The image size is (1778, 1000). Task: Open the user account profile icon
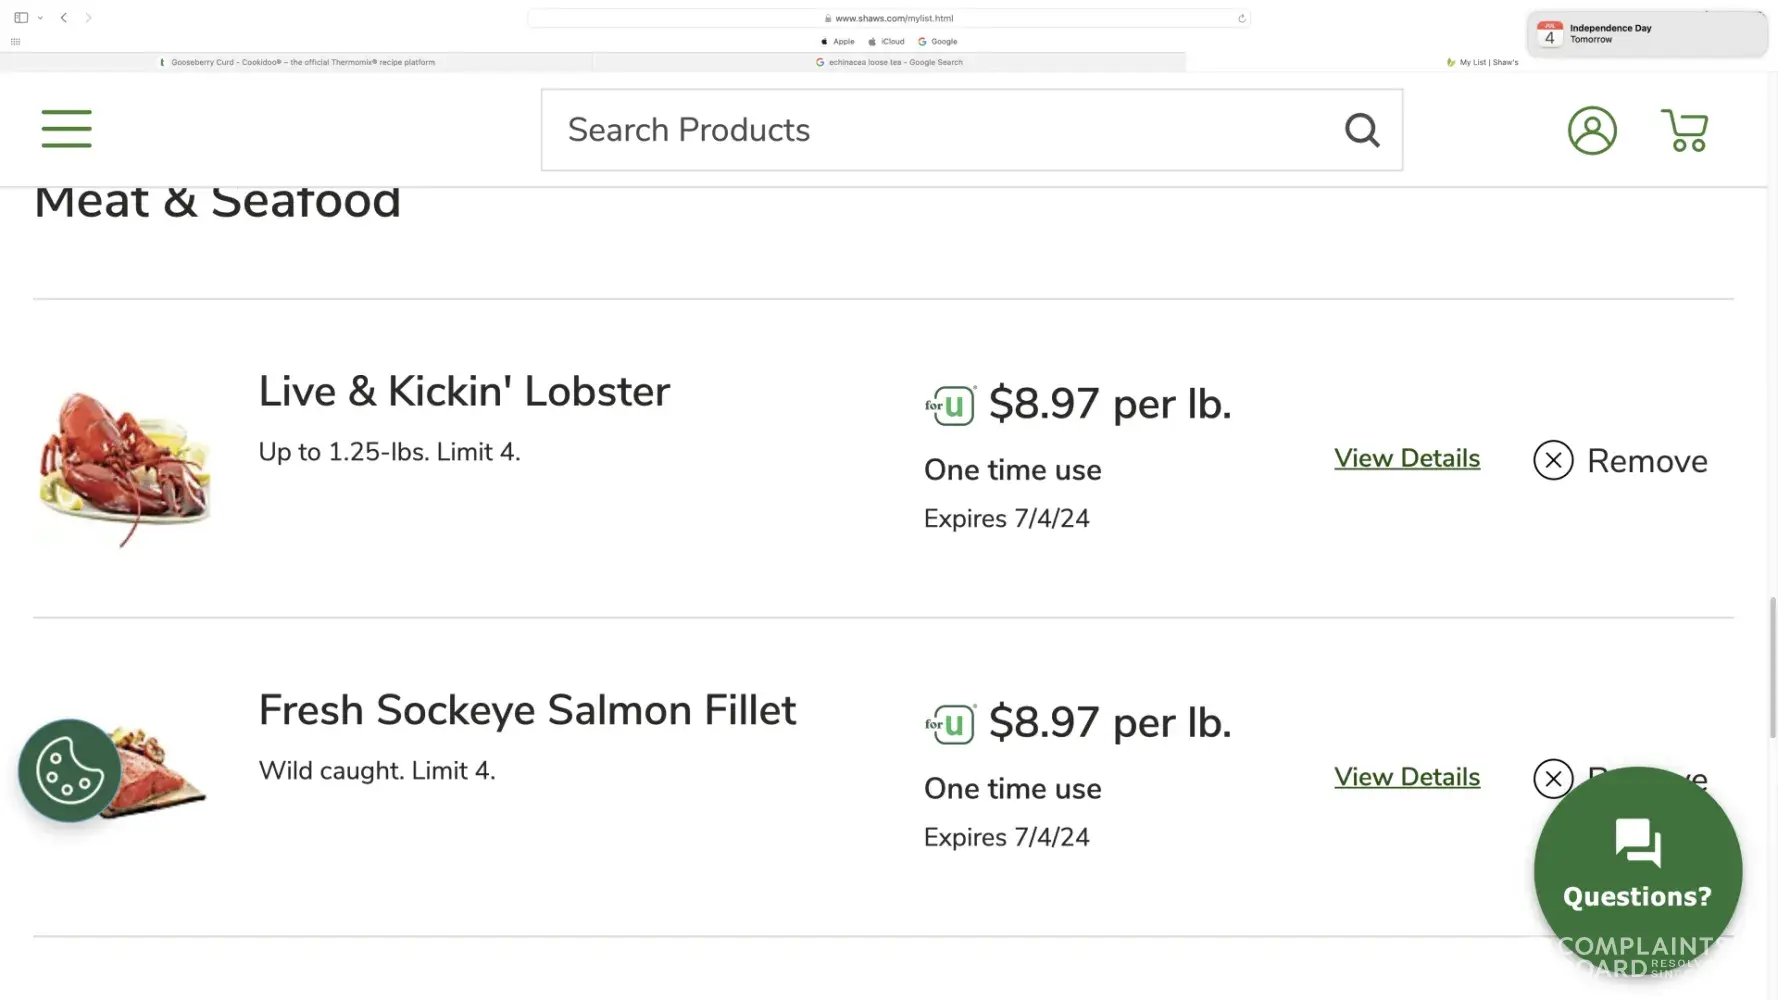point(1591,130)
